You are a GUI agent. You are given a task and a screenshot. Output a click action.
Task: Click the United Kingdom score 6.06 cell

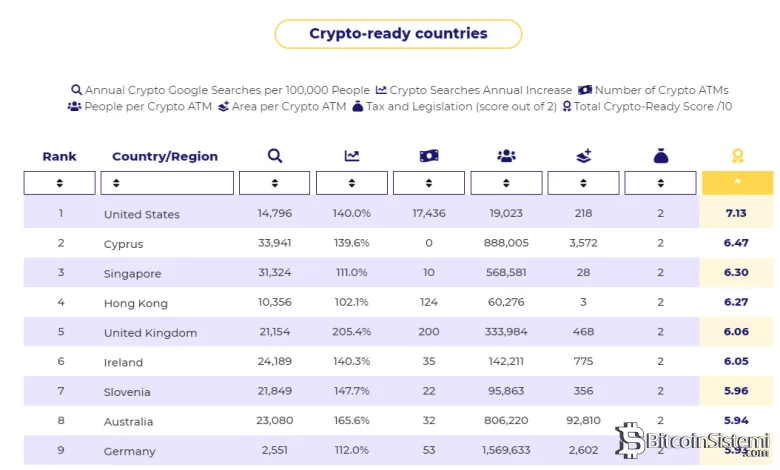click(x=737, y=333)
